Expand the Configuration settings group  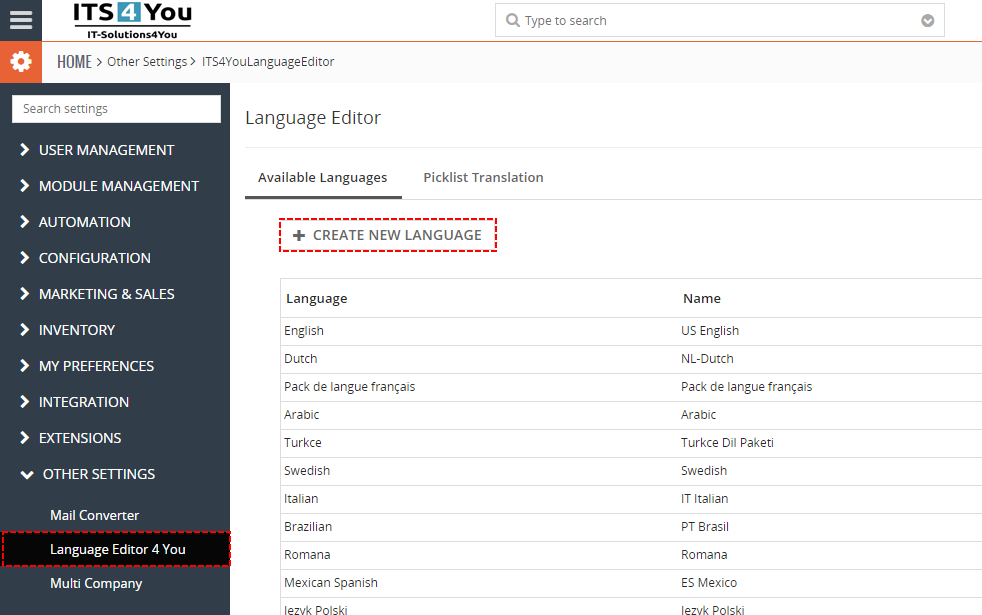point(94,258)
